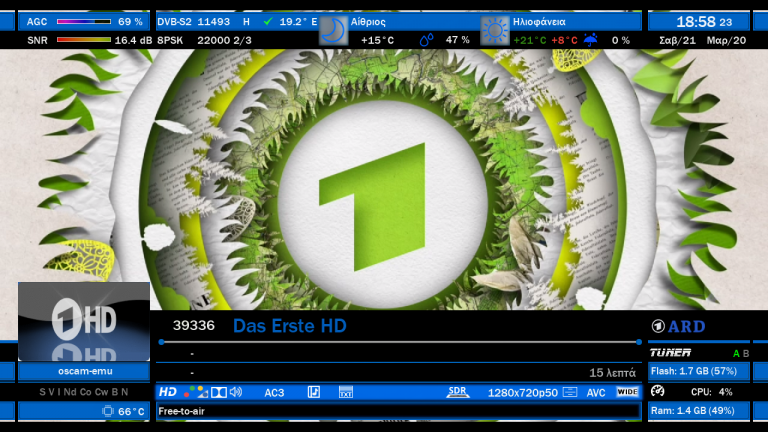This screenshot has height=432, width=768.
Task: Click the TUNER label
Action: [670, 353]
